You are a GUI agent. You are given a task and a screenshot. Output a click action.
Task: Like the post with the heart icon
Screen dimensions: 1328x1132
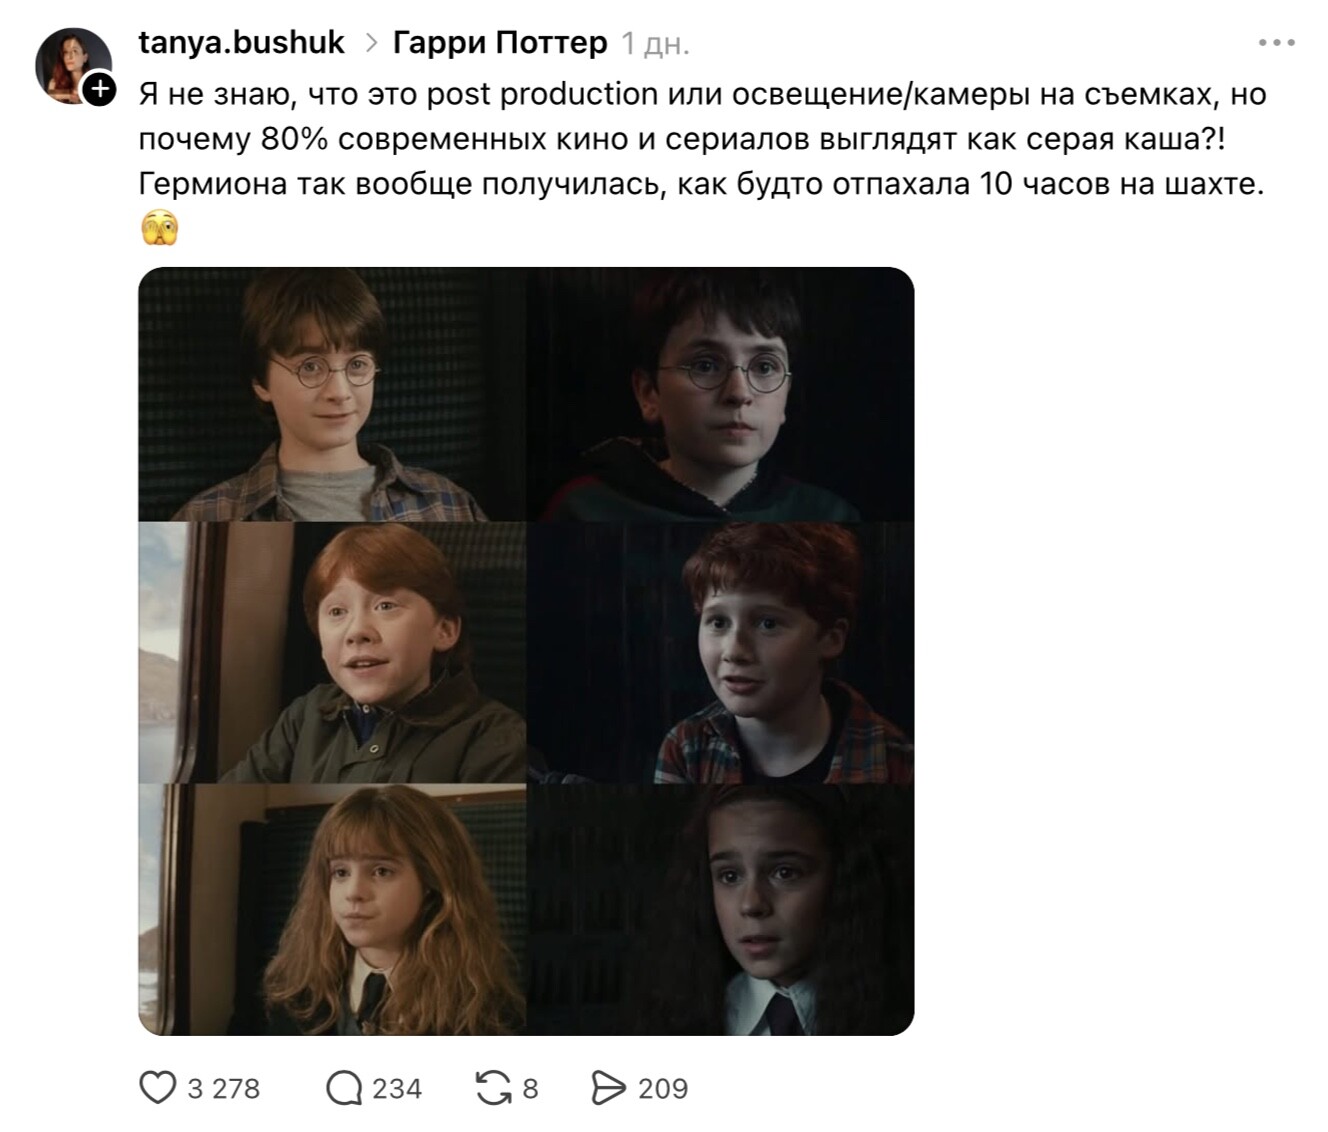tap(157, 1088)
